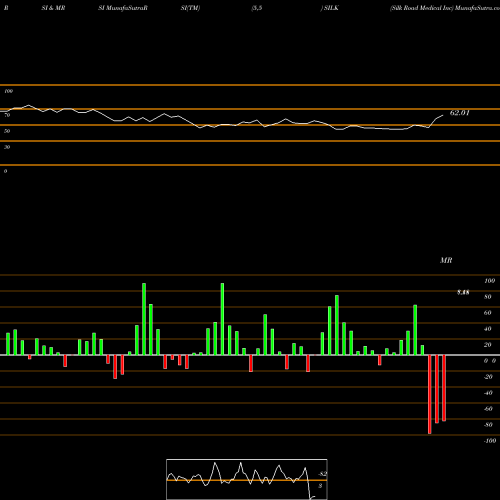Screen dimensions: 500x500
Task: Click the 20 axis label on MR chart
Action: click(x=488, y=345)
